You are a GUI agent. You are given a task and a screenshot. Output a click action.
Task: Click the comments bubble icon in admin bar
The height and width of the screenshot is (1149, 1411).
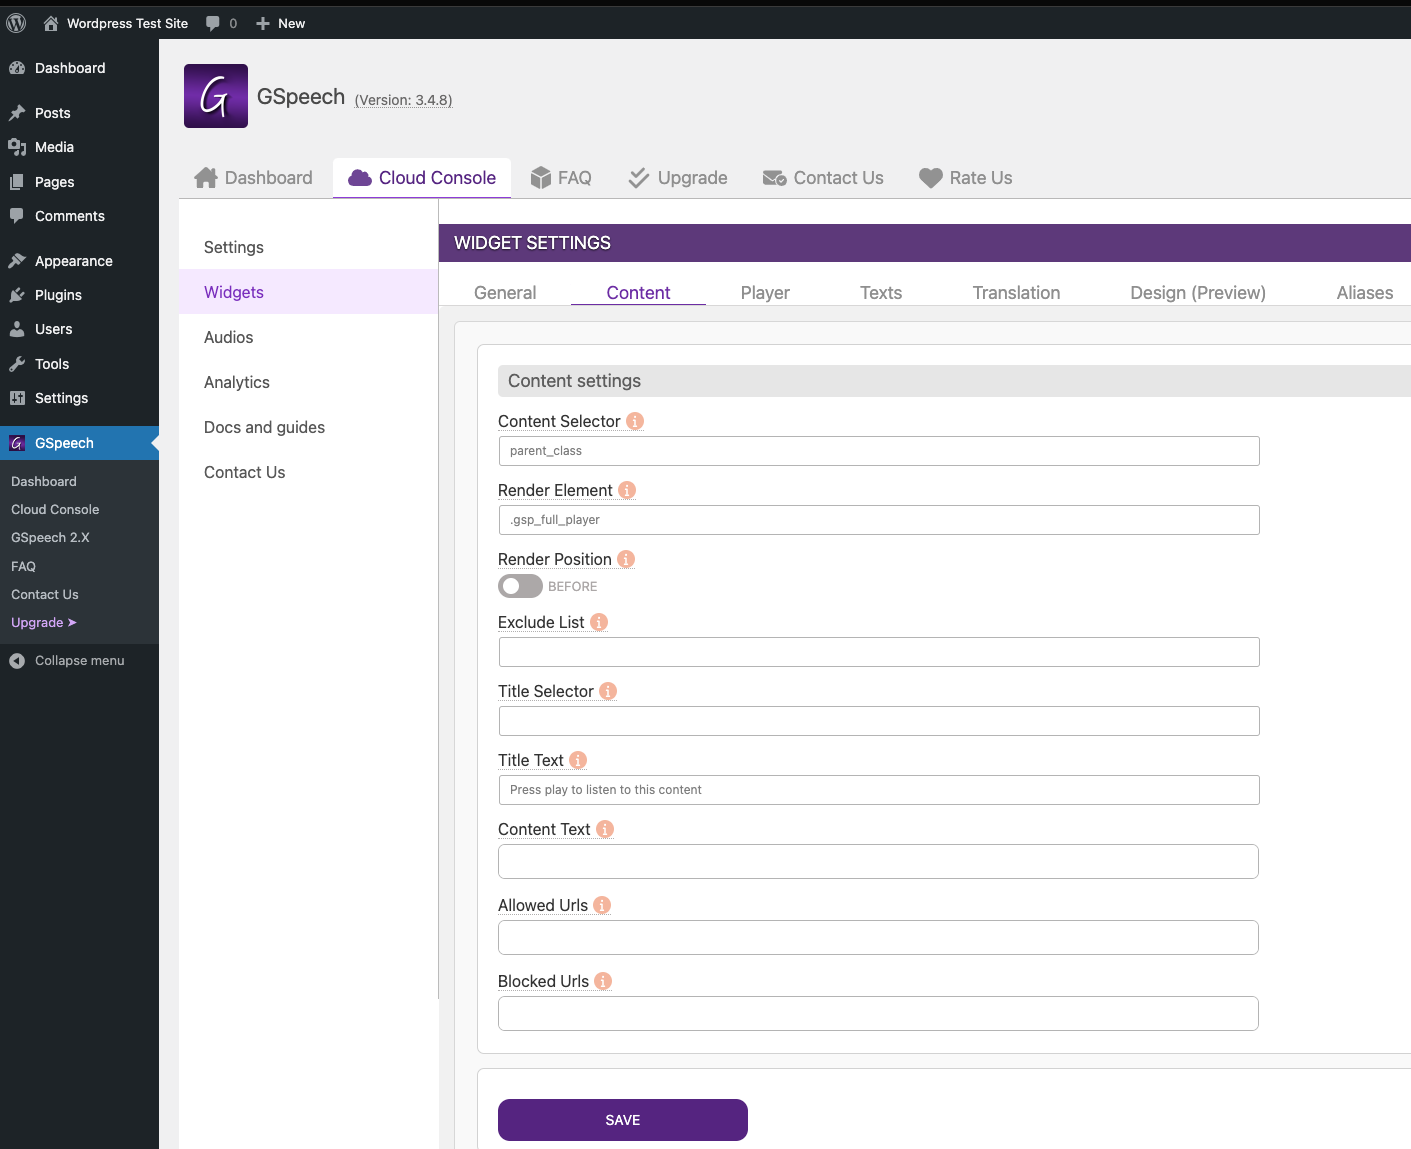point(213,23)
